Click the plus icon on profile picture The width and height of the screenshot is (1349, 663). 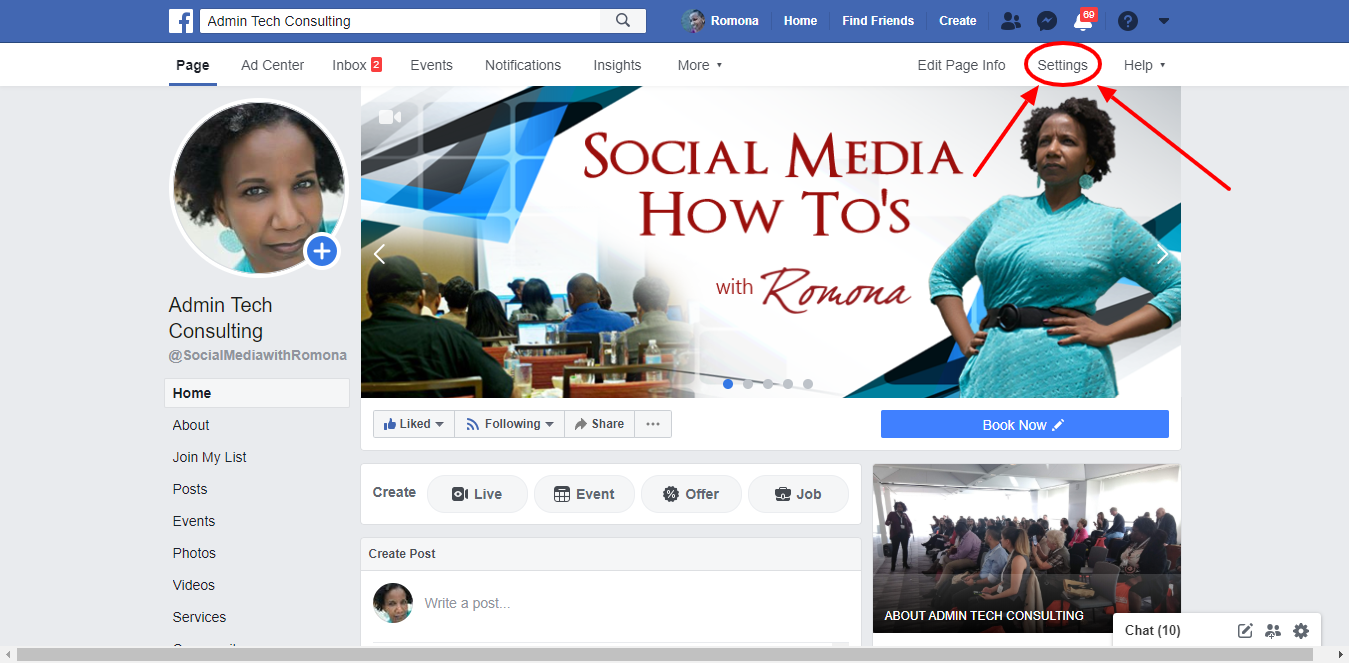321,251
